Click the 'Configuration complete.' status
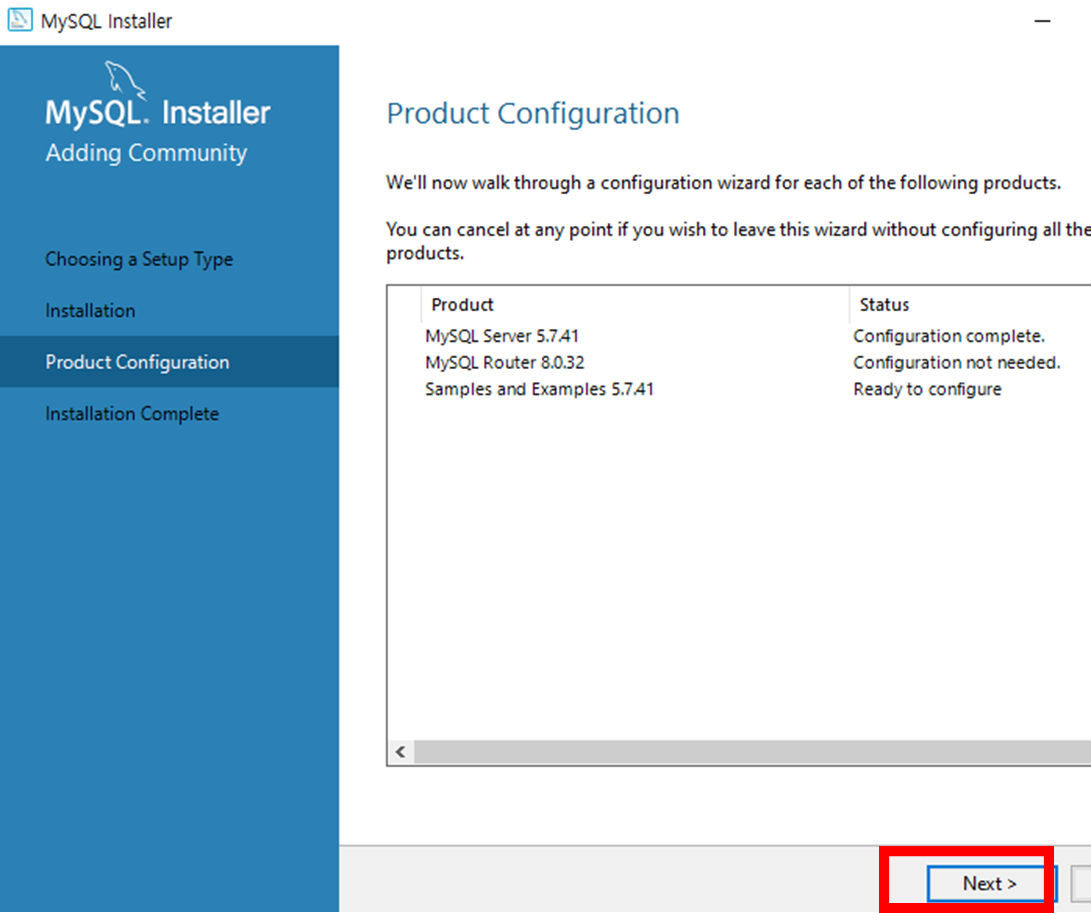The height and width of the screenshot is (913, 1091). point(949,336)
